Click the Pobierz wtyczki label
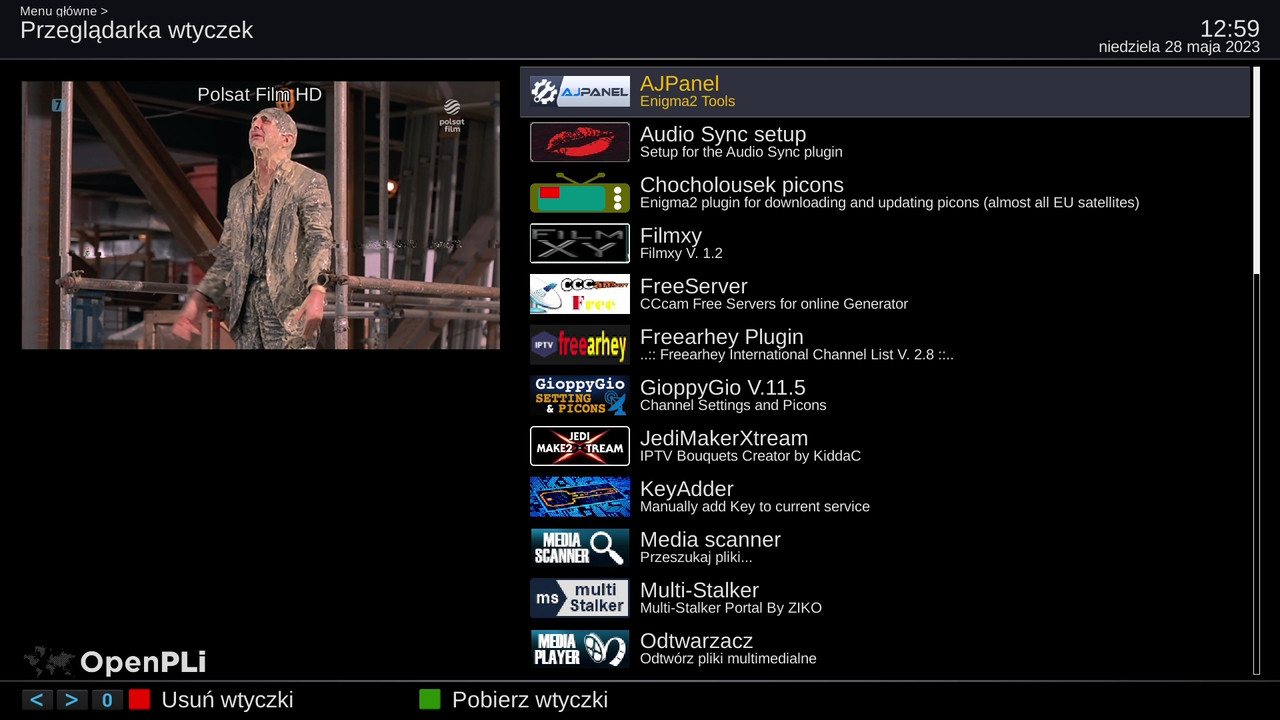 (530, 700)
